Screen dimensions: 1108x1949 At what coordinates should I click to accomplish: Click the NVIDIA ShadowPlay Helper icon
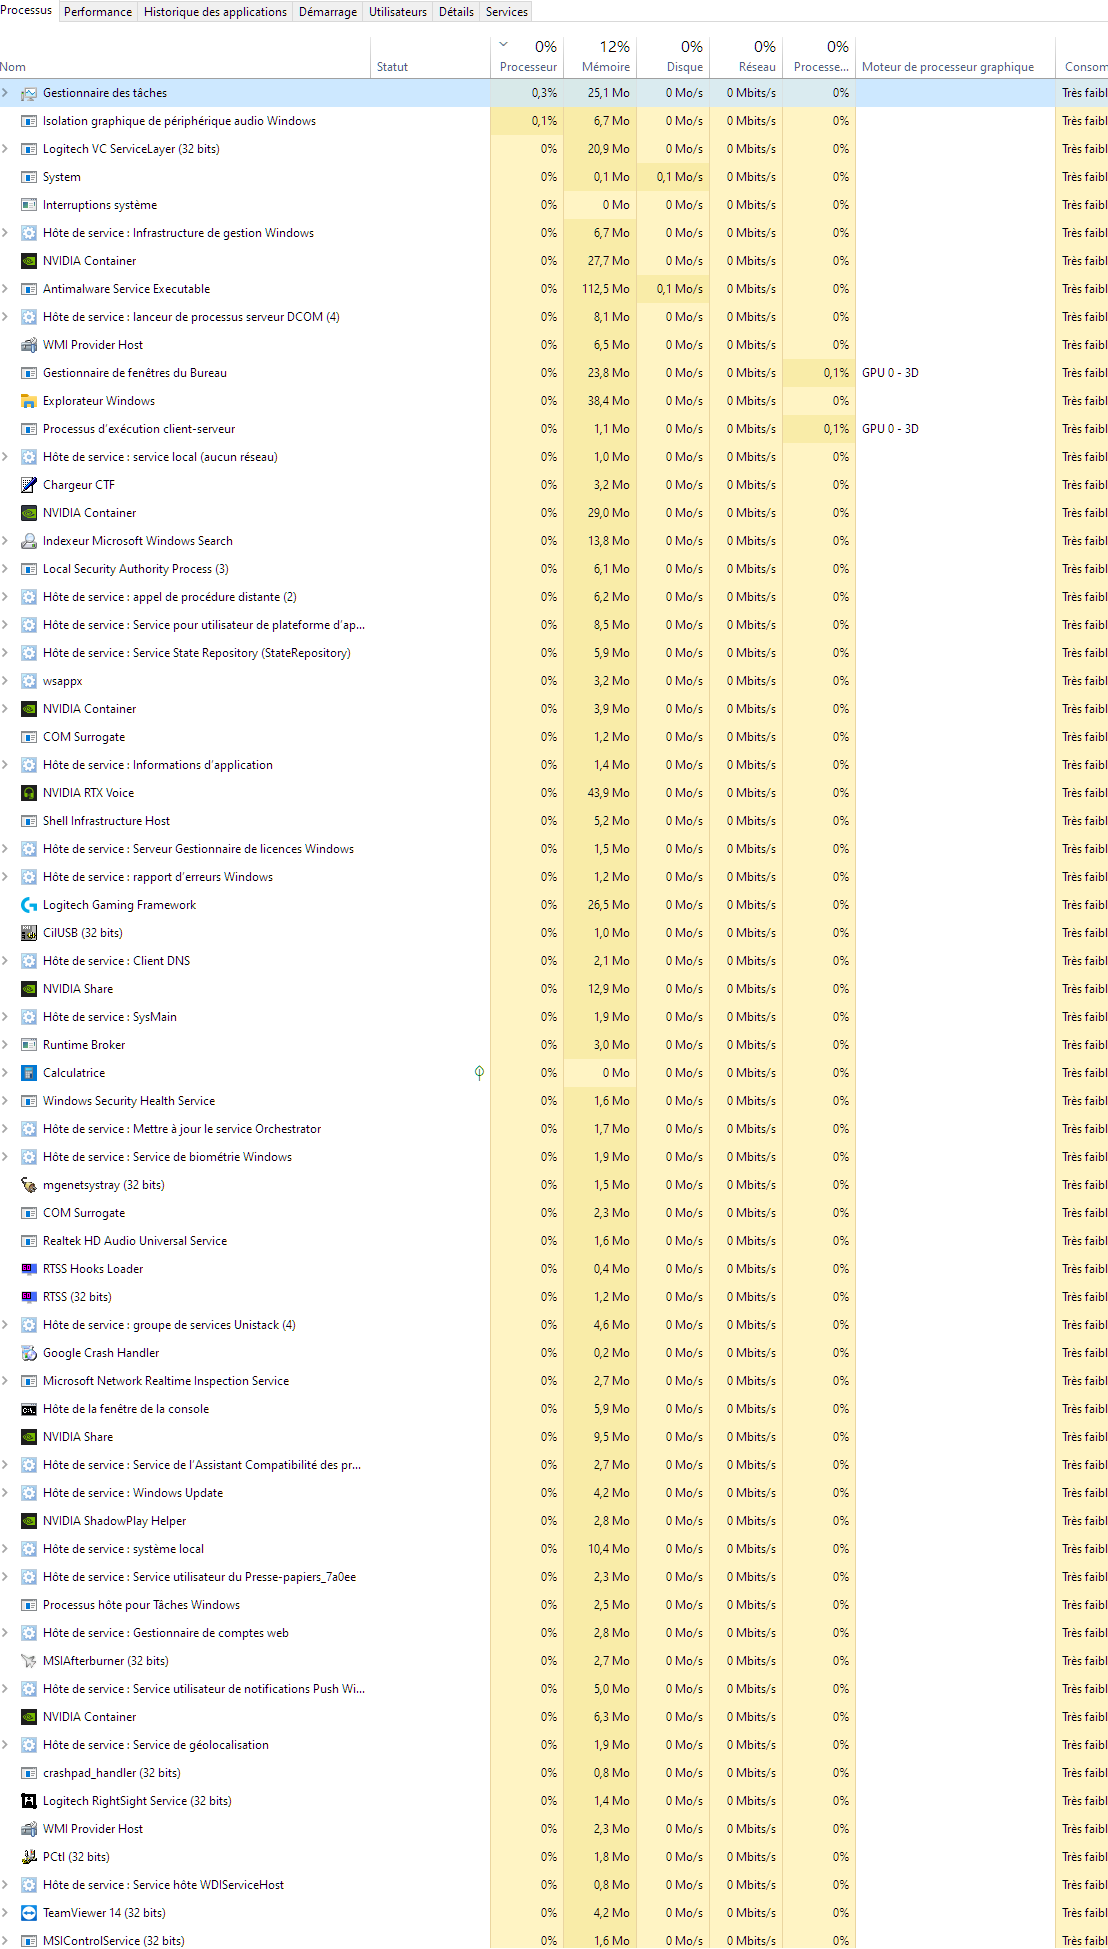point(29,1521)
